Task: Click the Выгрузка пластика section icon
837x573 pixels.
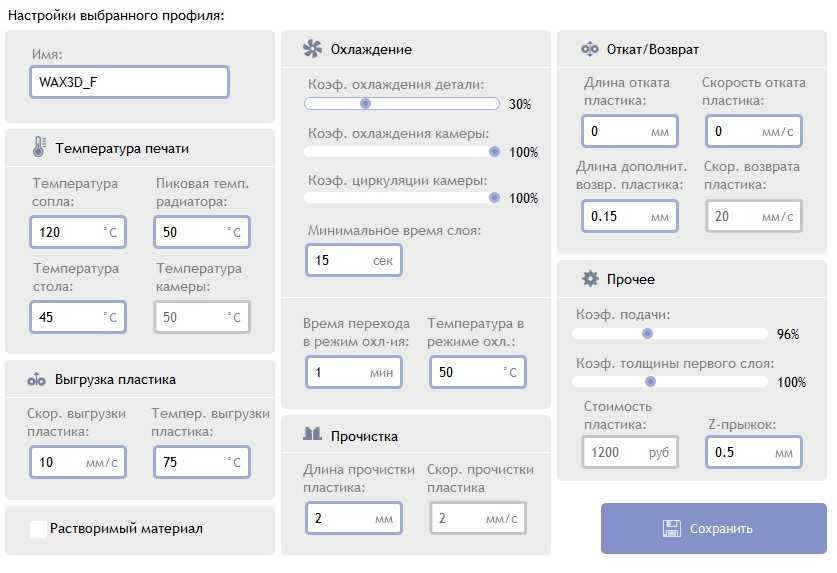Action: coord(37,379)
